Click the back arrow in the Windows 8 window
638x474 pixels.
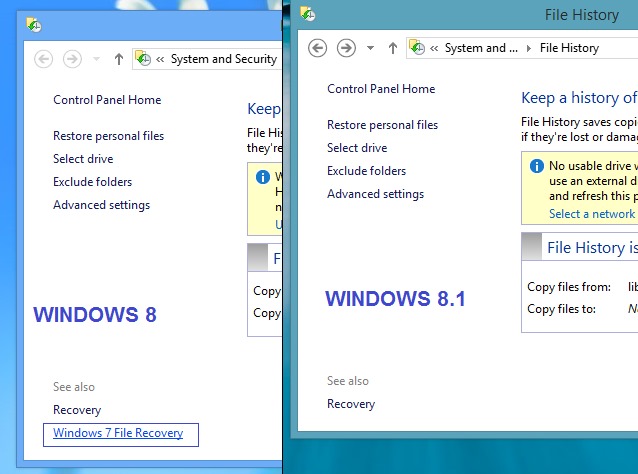[43, 59]
